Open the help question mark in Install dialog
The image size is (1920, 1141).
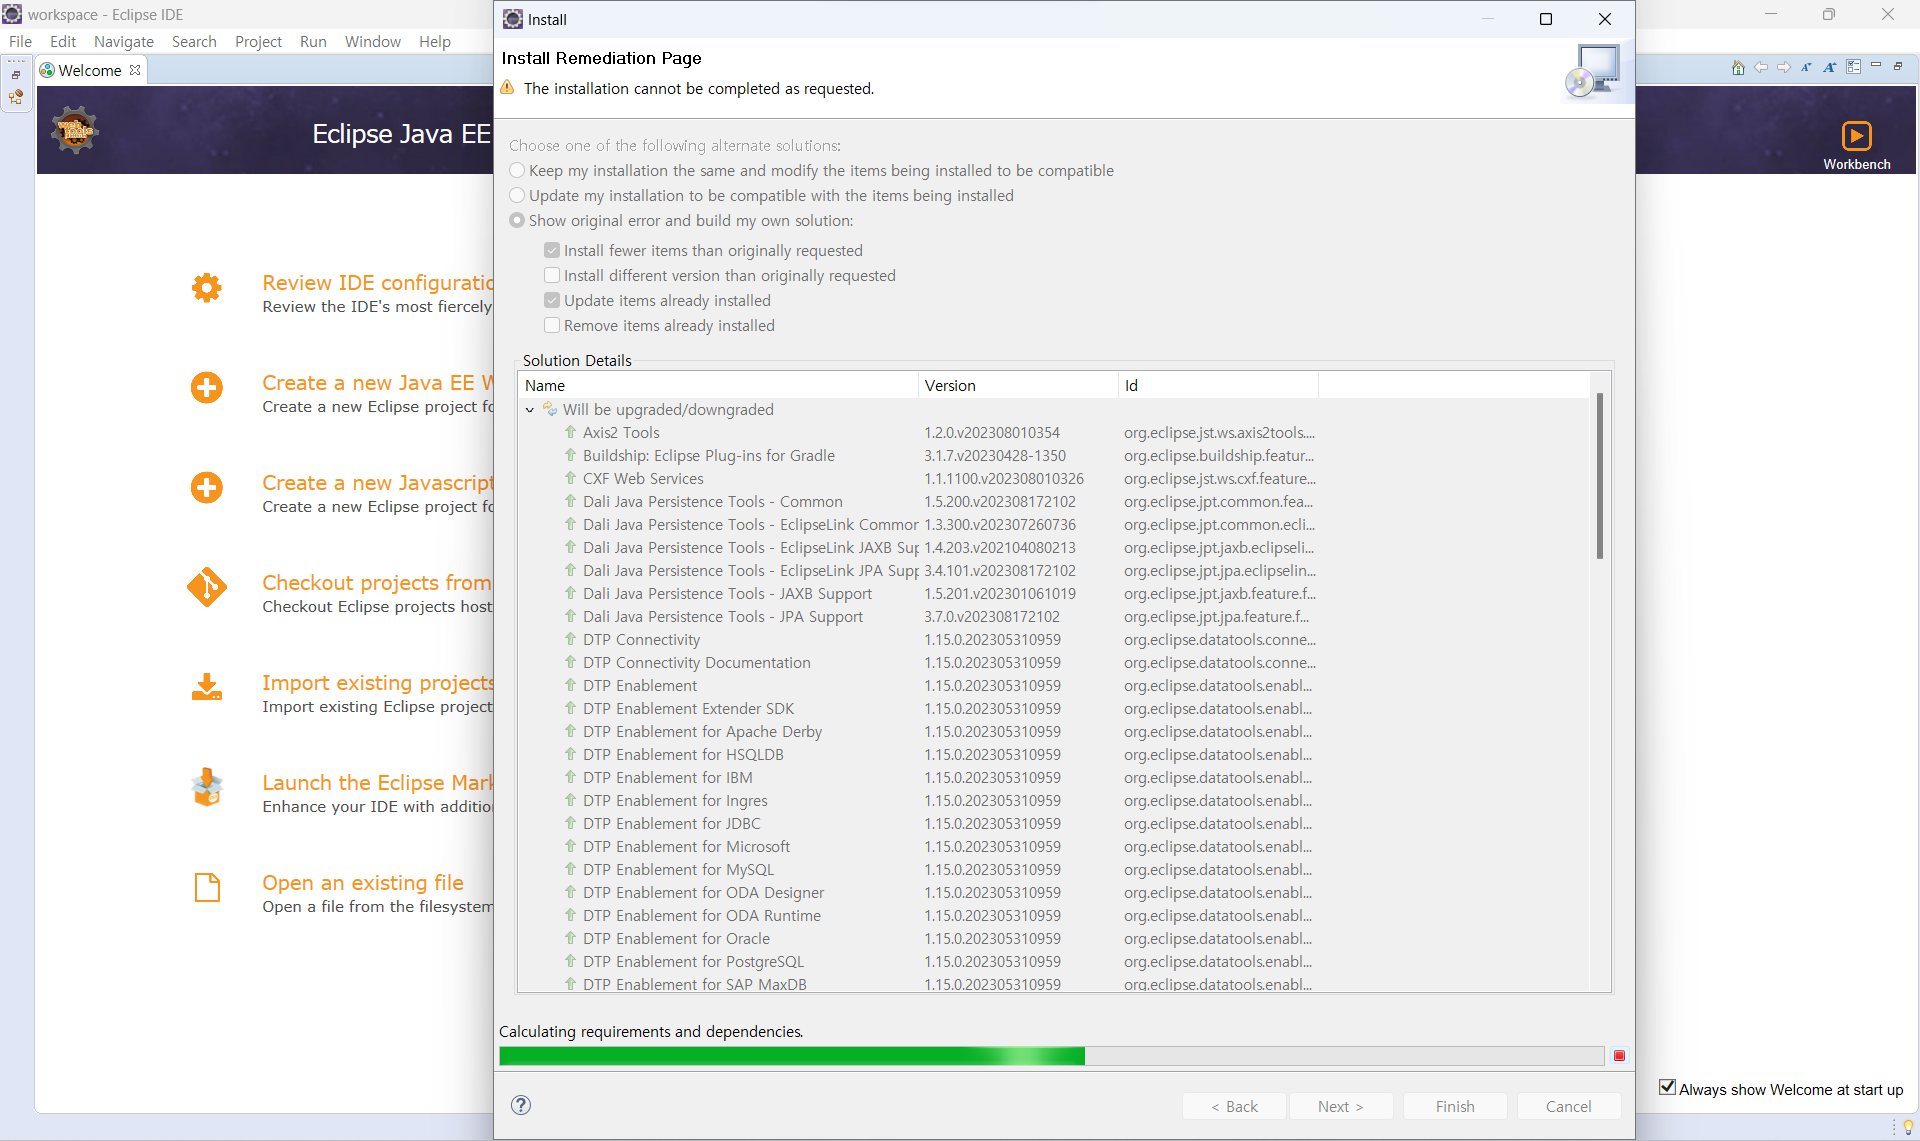[x=521, y=1105]
